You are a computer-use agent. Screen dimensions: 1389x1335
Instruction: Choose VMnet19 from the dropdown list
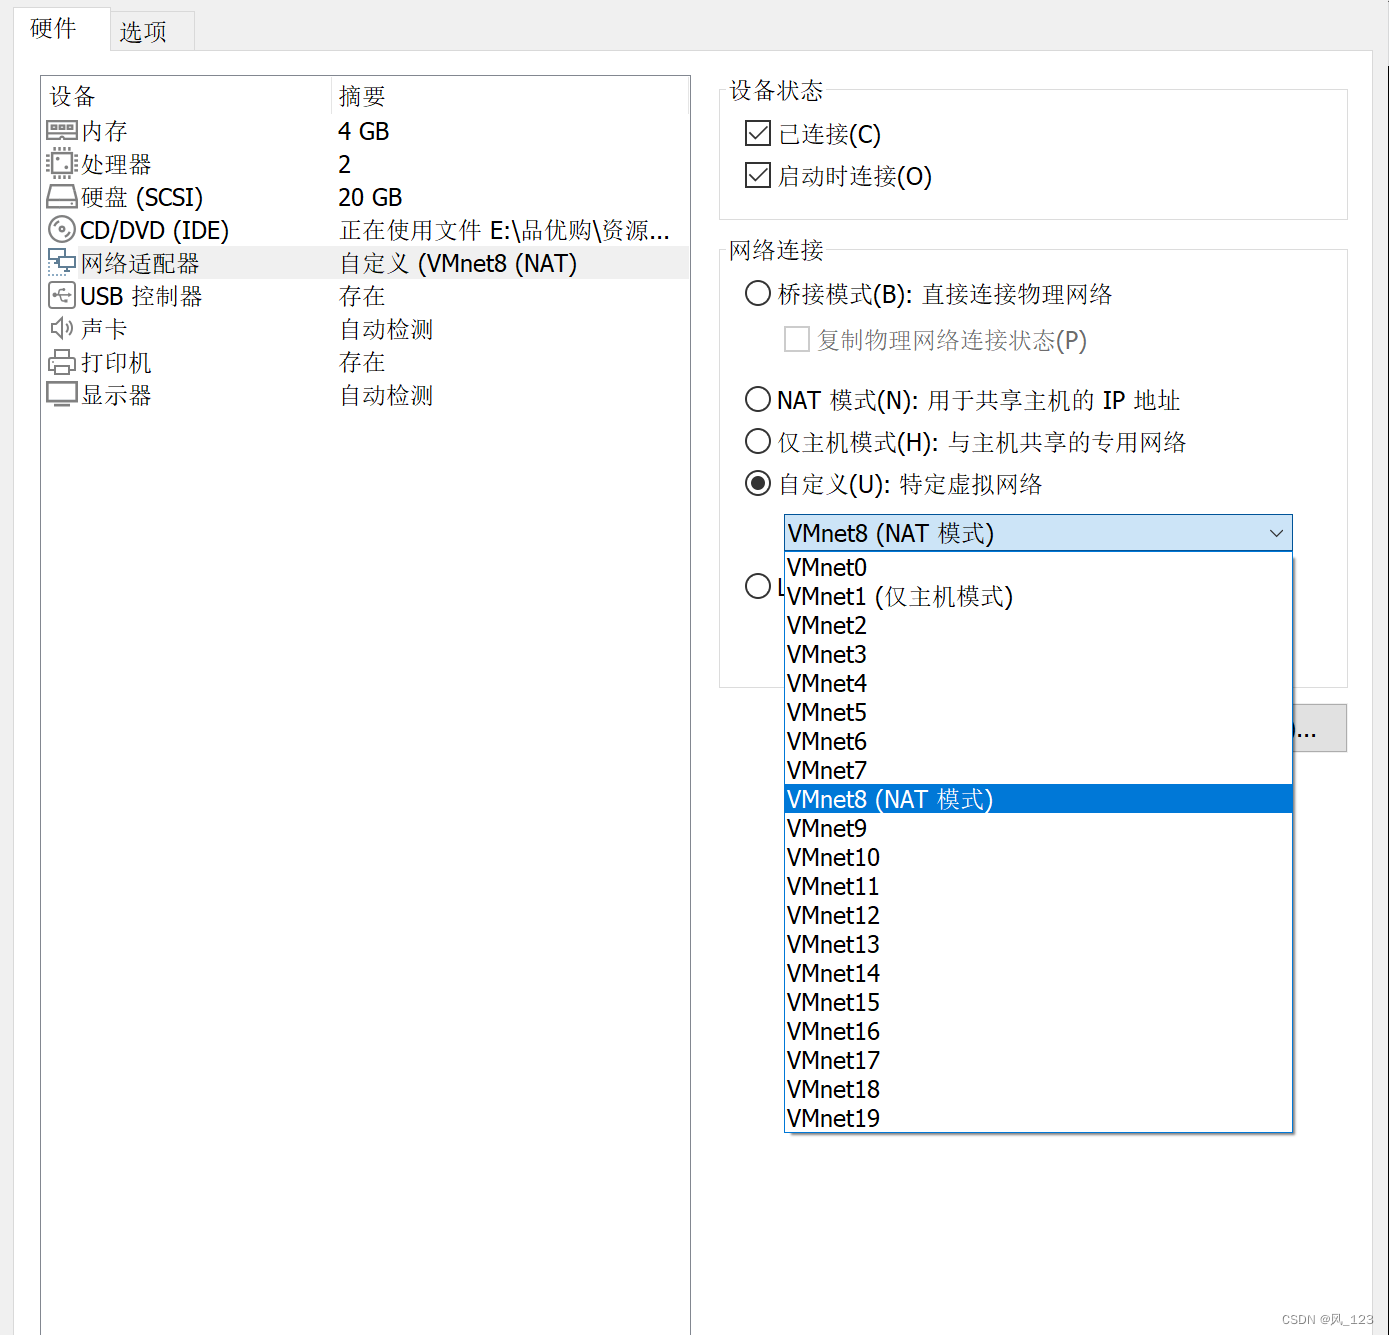(x=1038, y=1118)
